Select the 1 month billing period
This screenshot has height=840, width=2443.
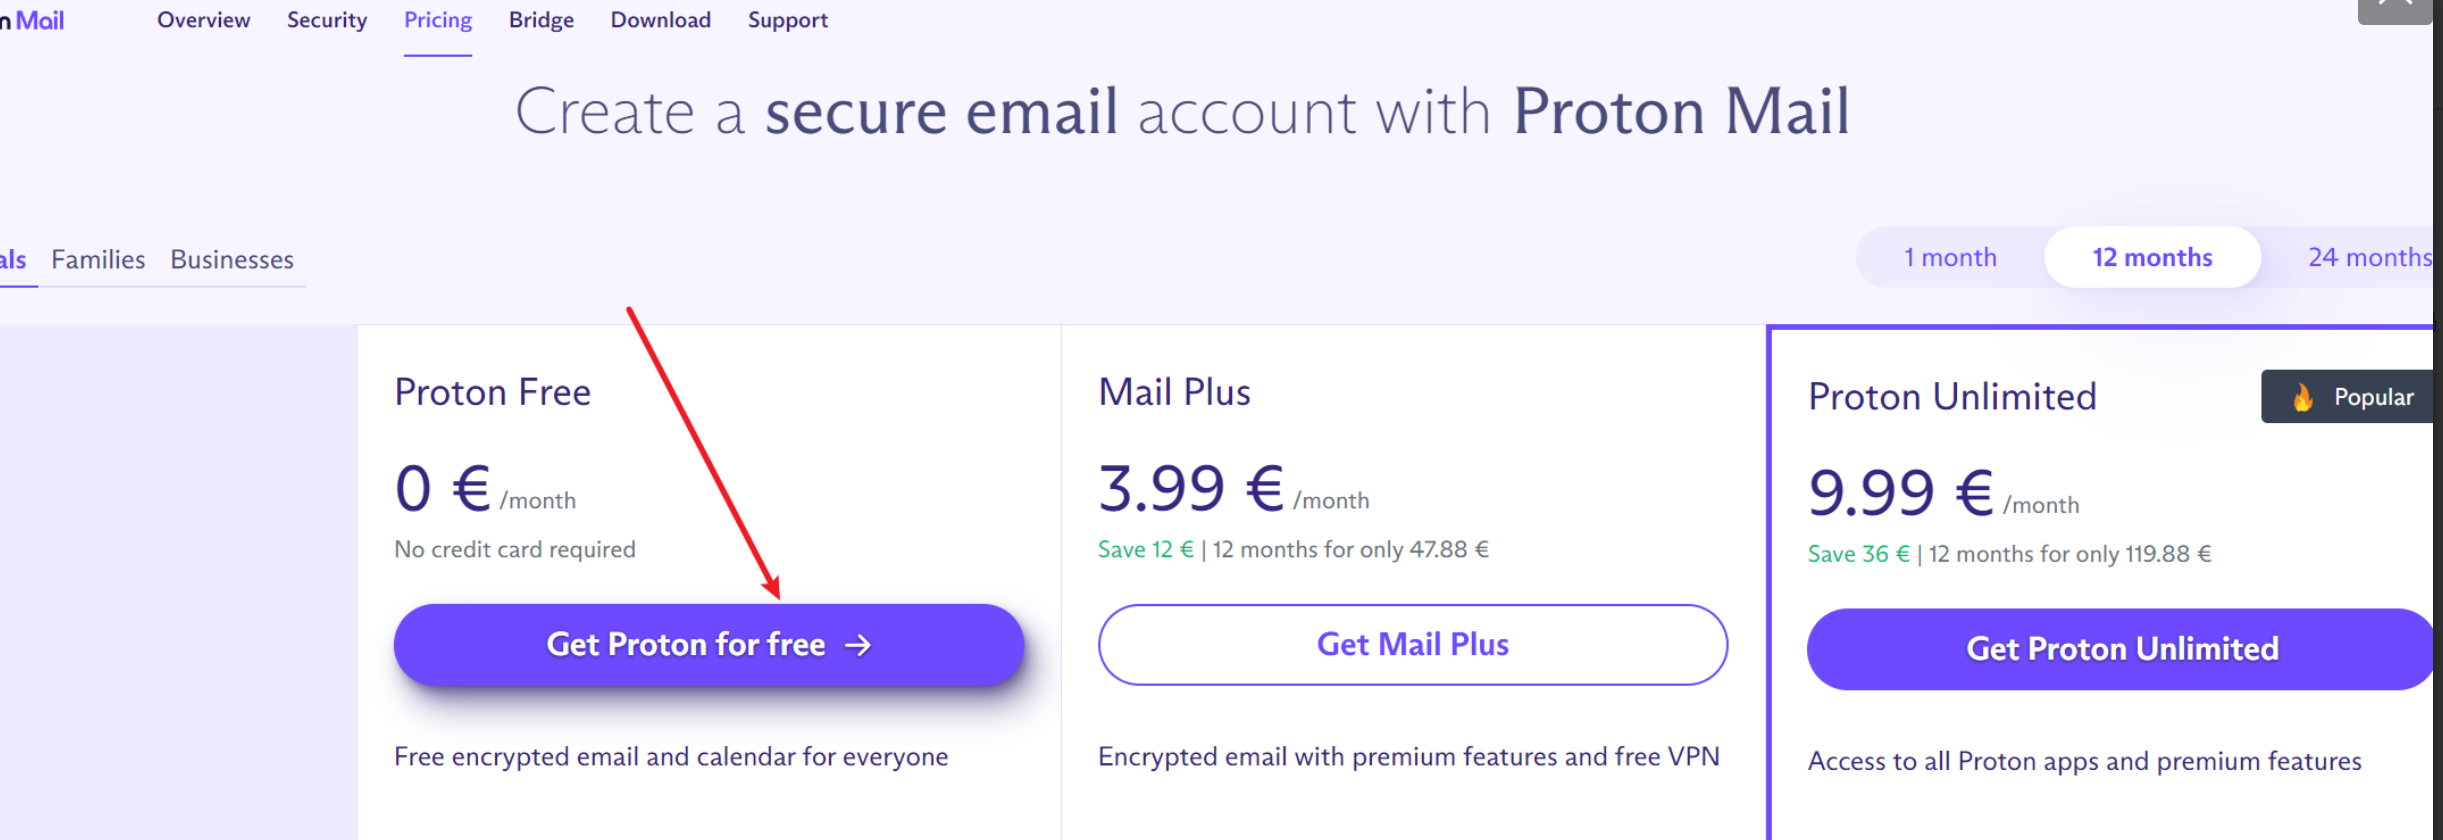(1949, 258)
